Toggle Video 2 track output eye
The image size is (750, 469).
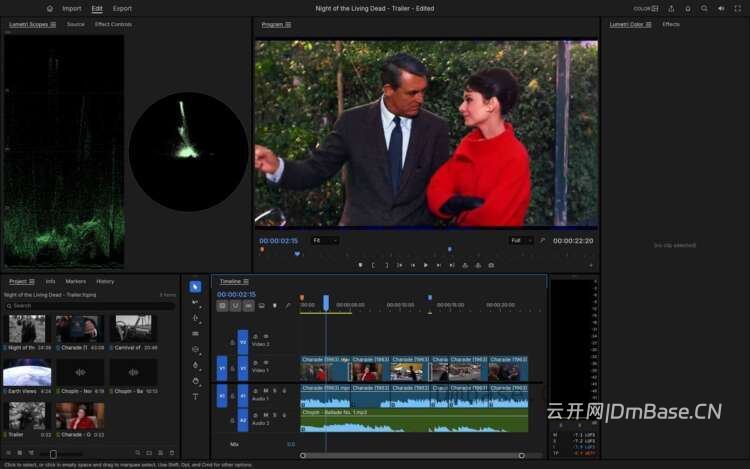(265, 337)
